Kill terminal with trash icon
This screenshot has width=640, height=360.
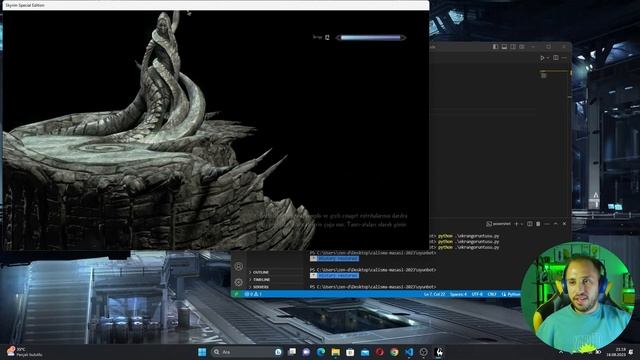pos(538,224)
